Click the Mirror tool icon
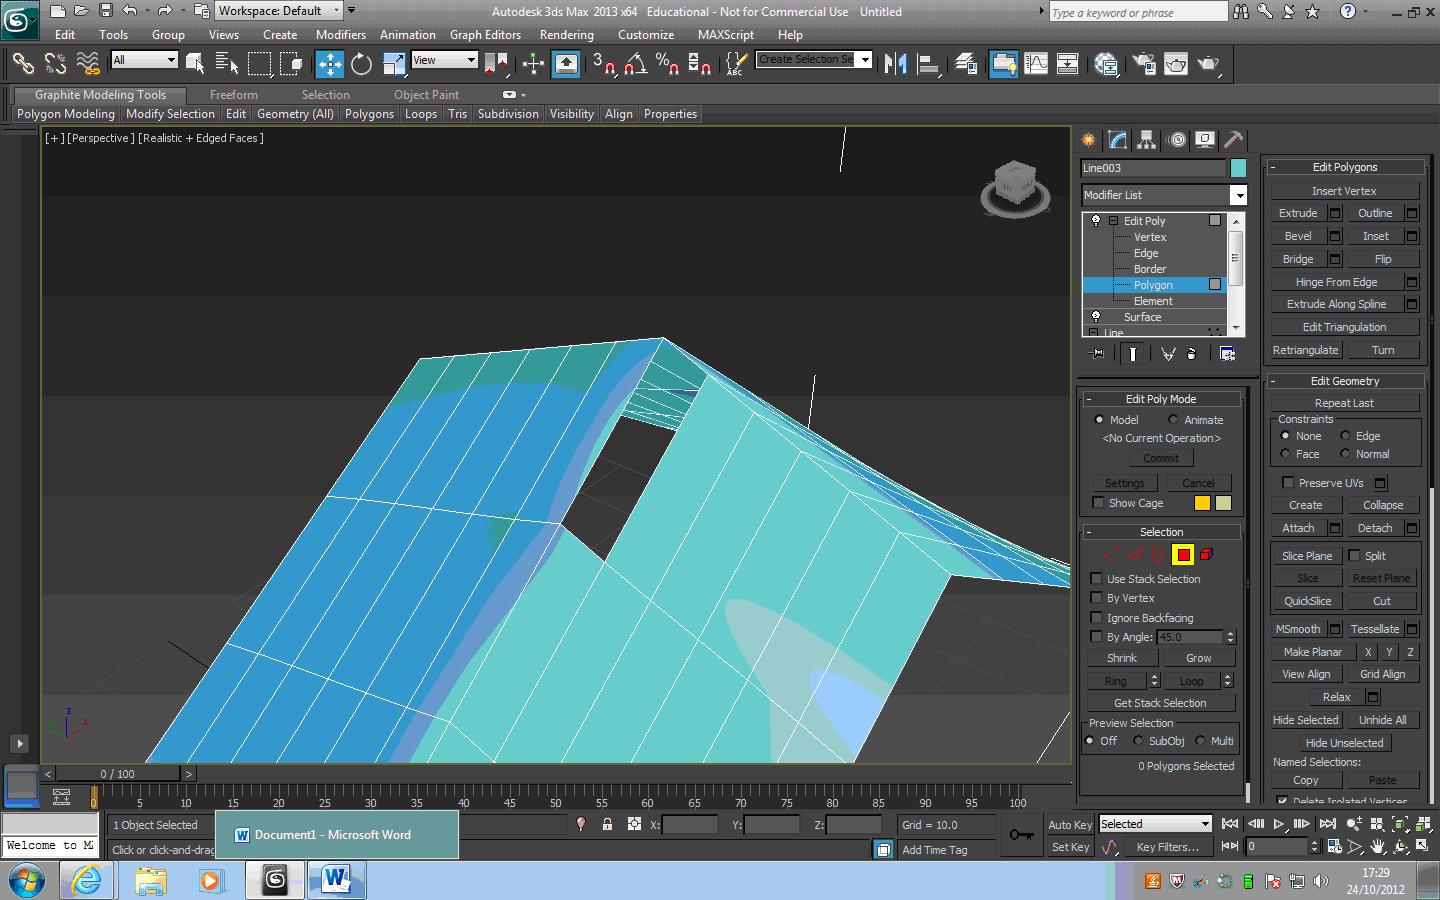1440x900 pixels. click(x=895, y=65)
